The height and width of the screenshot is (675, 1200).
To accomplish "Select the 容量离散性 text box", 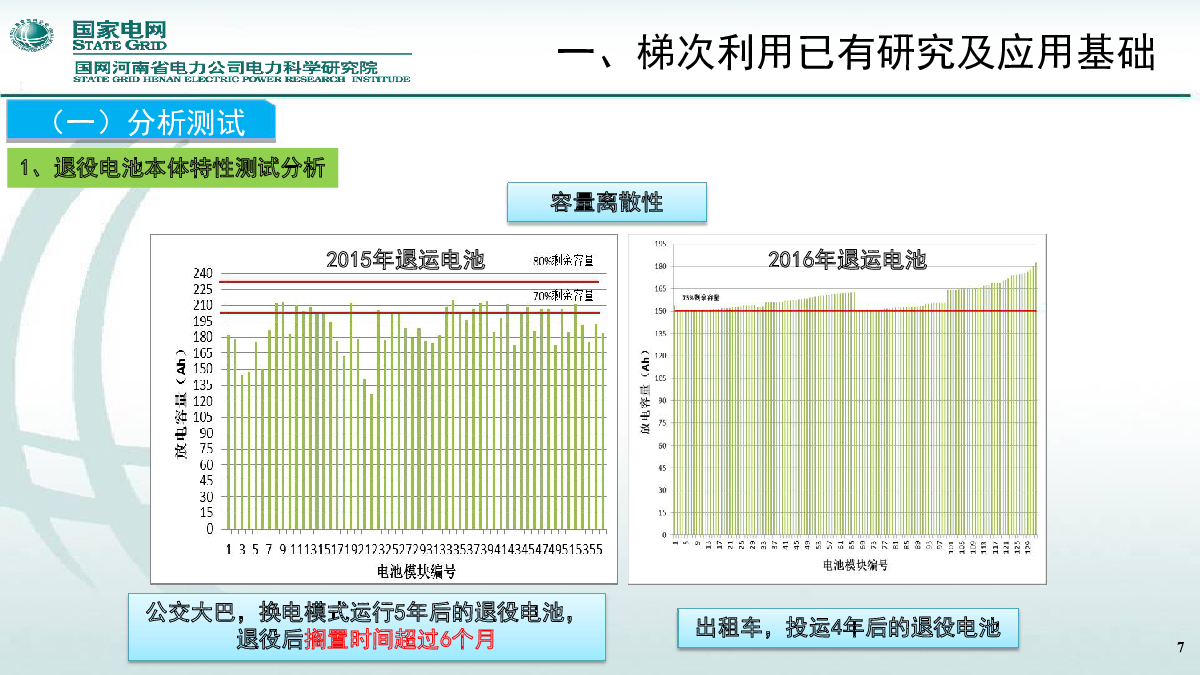I will point(607,202).
